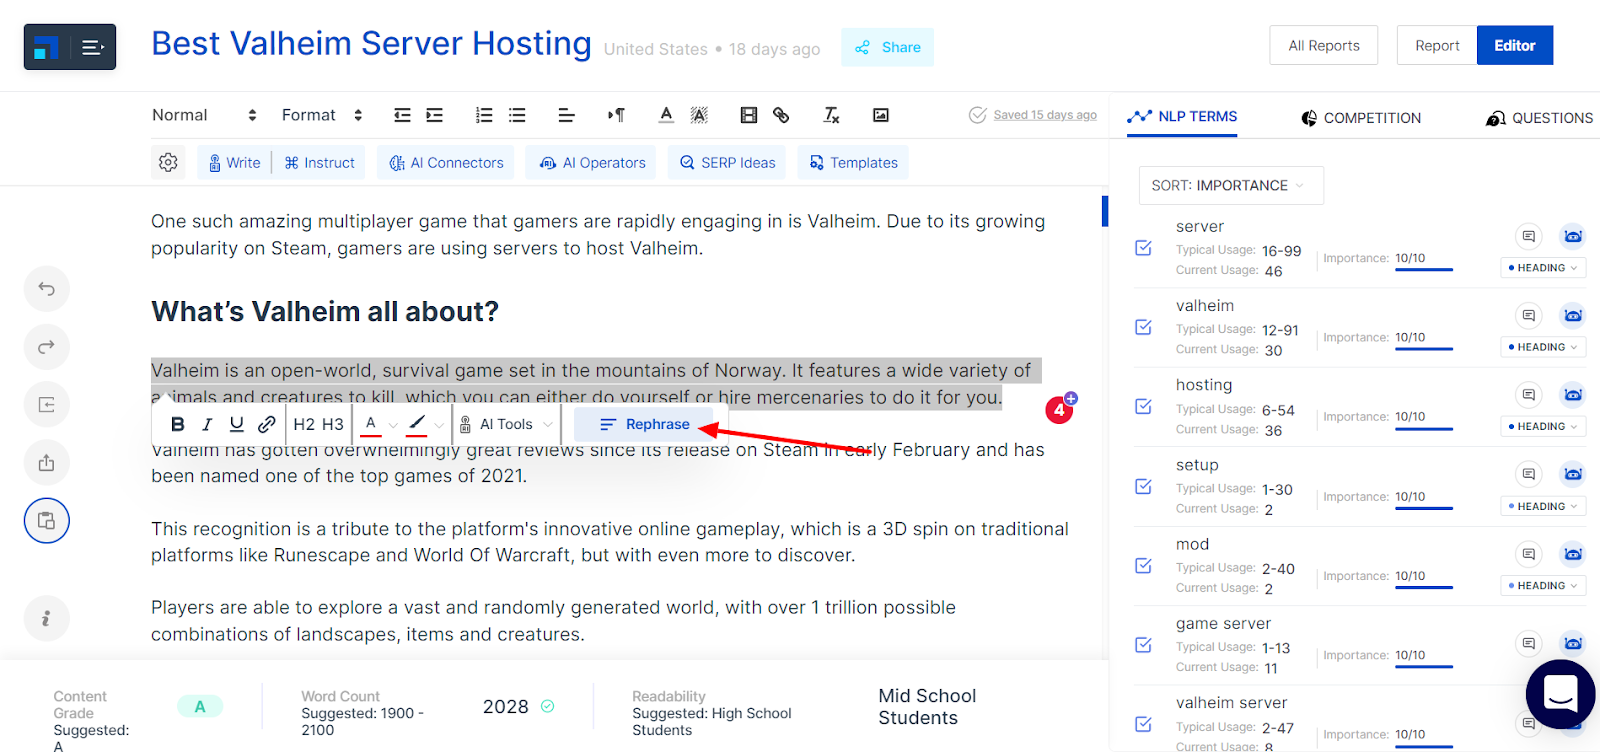Open Heading dropdown for server term

click(x=1543, y=268)
